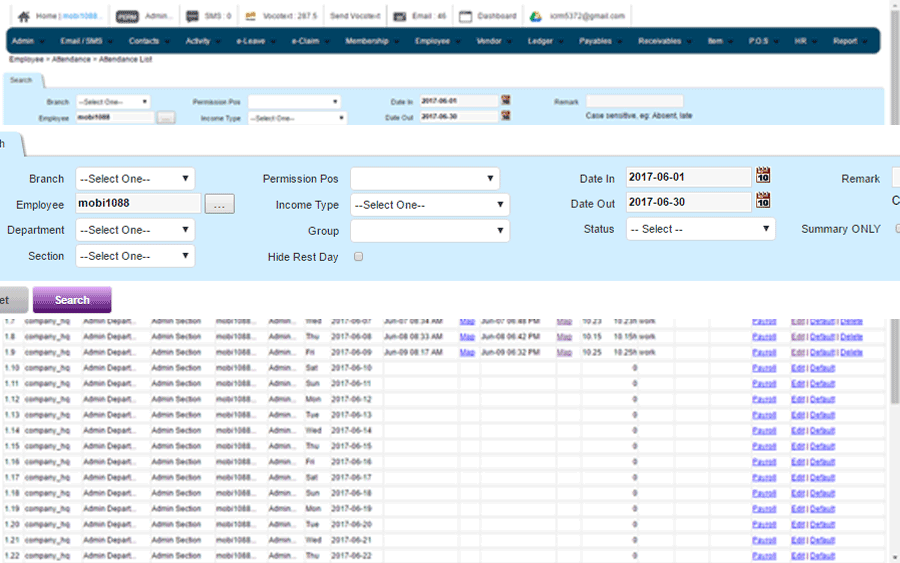The height and width of the screenshot is (563, 900).
Task: Open calendar beside enlarged Date In field
Action: tap(763, 175)
